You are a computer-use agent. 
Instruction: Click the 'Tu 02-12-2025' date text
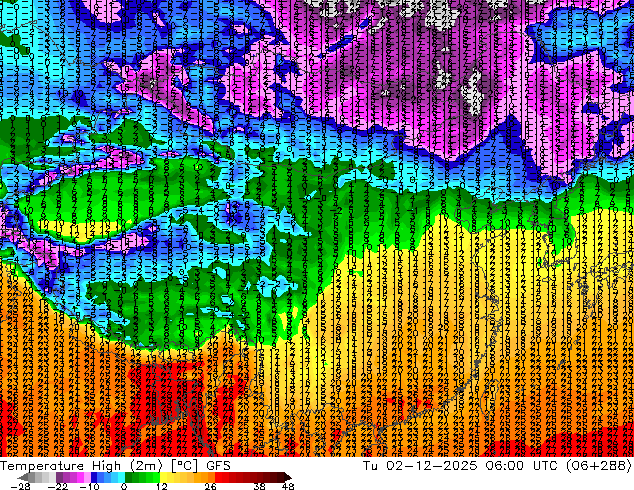[x=420, y=466]
